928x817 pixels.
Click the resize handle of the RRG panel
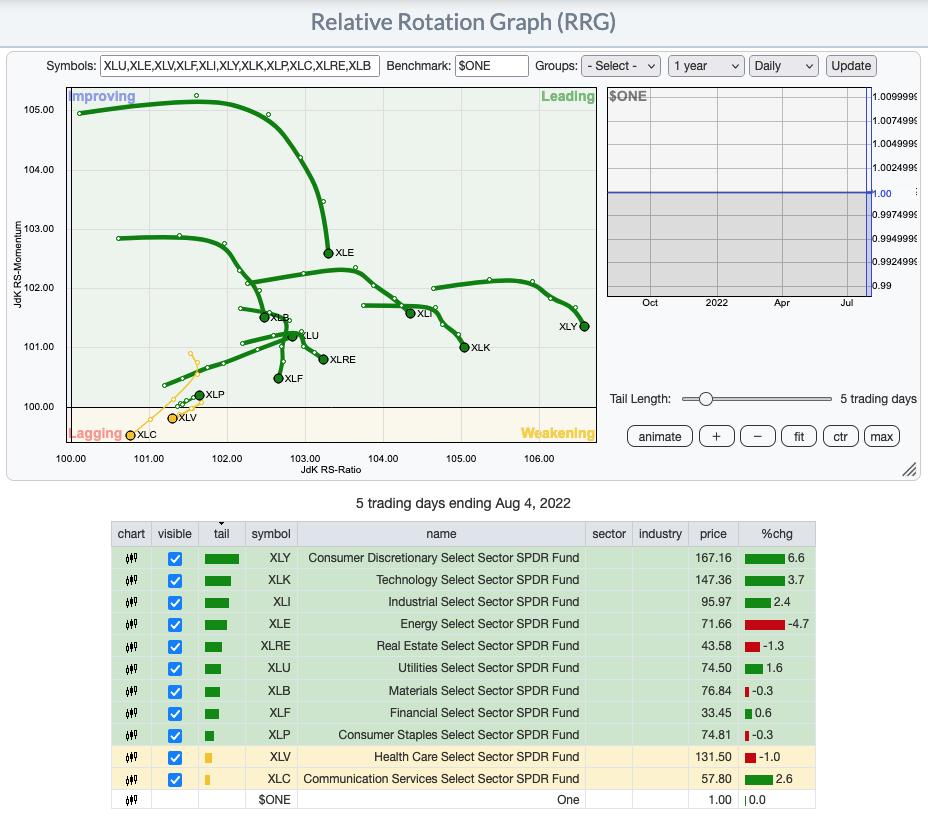coord(909,469)
